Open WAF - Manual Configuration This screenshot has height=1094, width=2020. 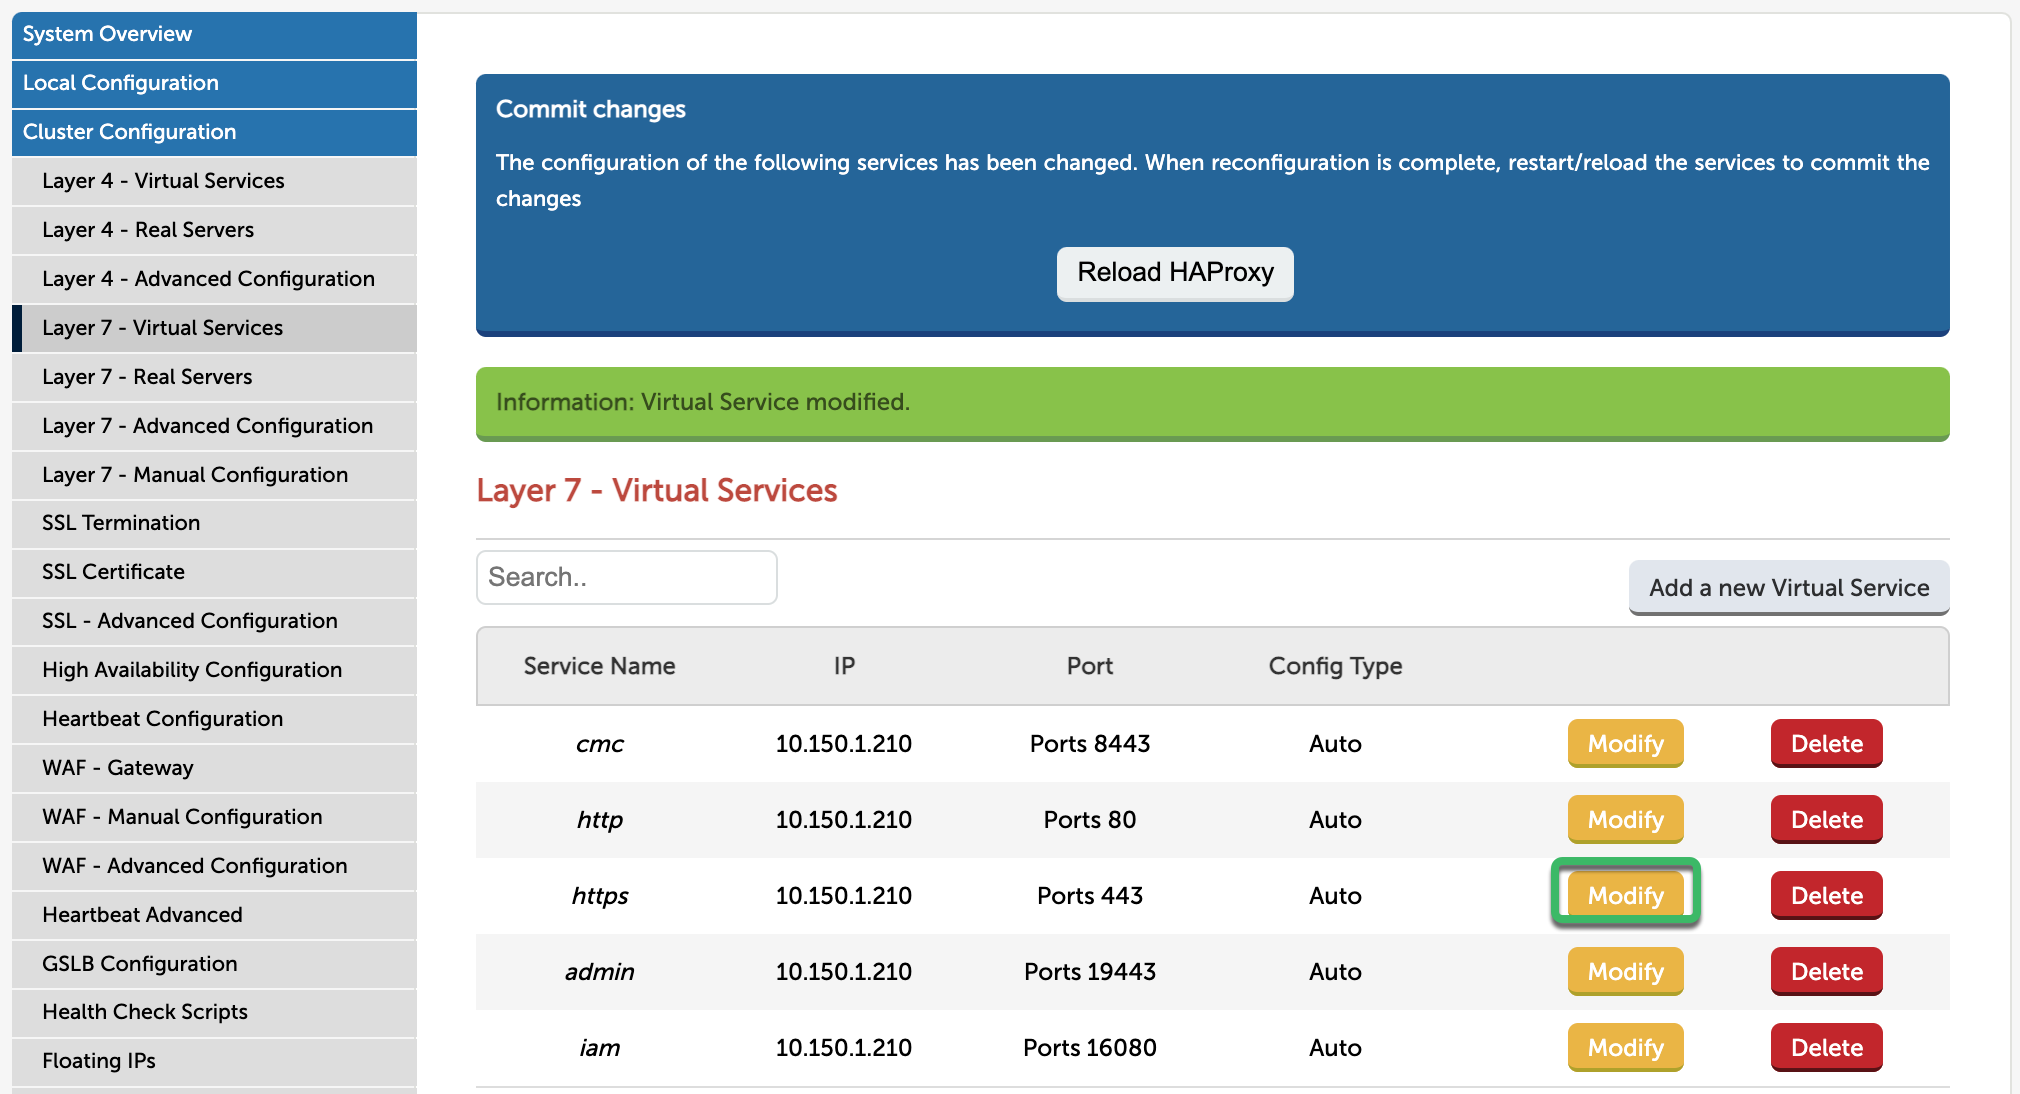point(214,817)
